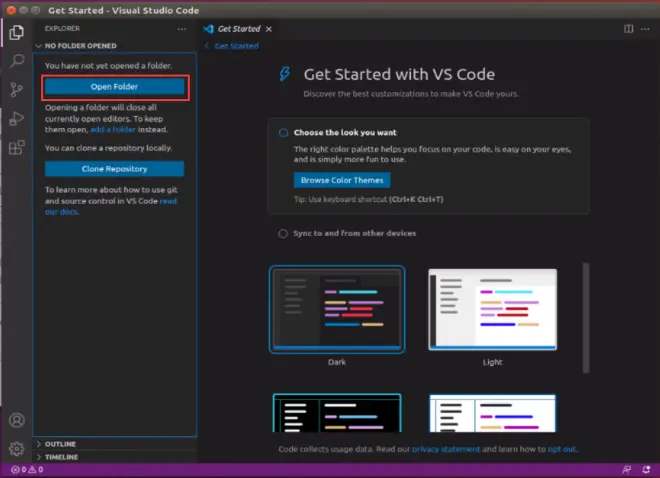Select the 'Choose the look you want' step
This screenshot has height=478, width=660.
click(345, 133)
